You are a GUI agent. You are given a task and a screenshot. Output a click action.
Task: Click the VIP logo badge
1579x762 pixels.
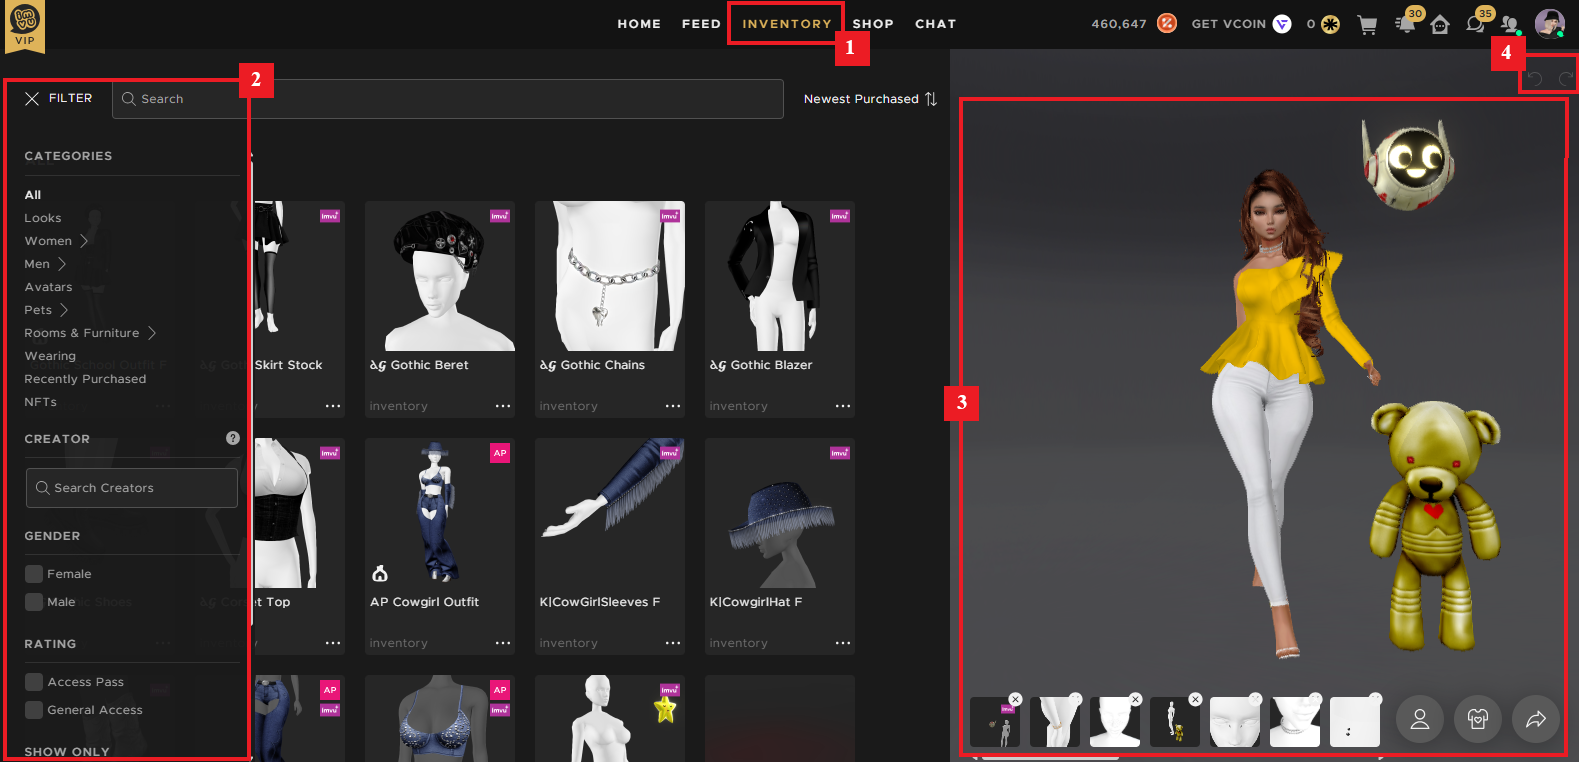(x=24, y=25)
